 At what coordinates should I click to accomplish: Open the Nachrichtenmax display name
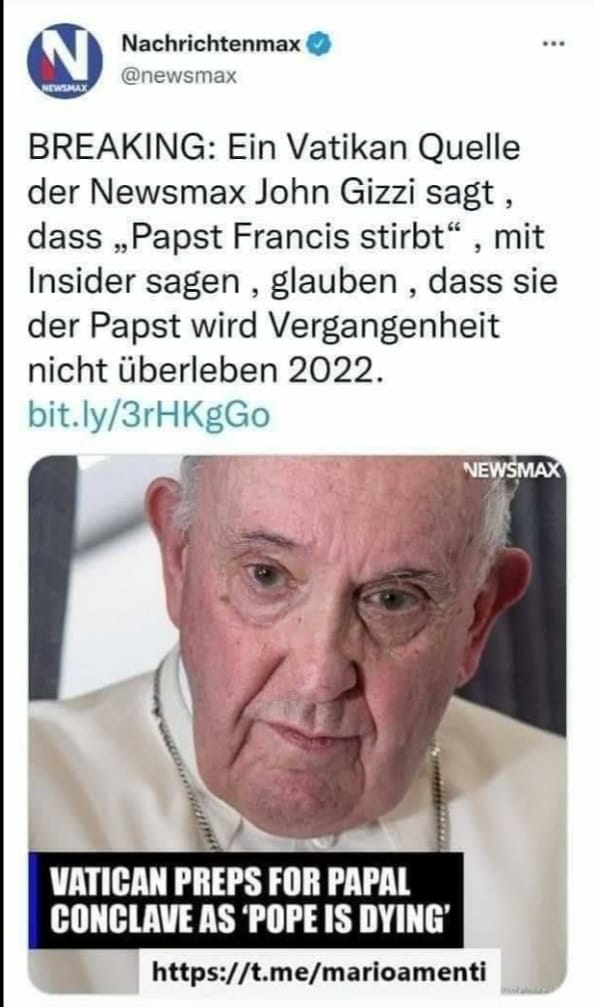pos(211,44)
